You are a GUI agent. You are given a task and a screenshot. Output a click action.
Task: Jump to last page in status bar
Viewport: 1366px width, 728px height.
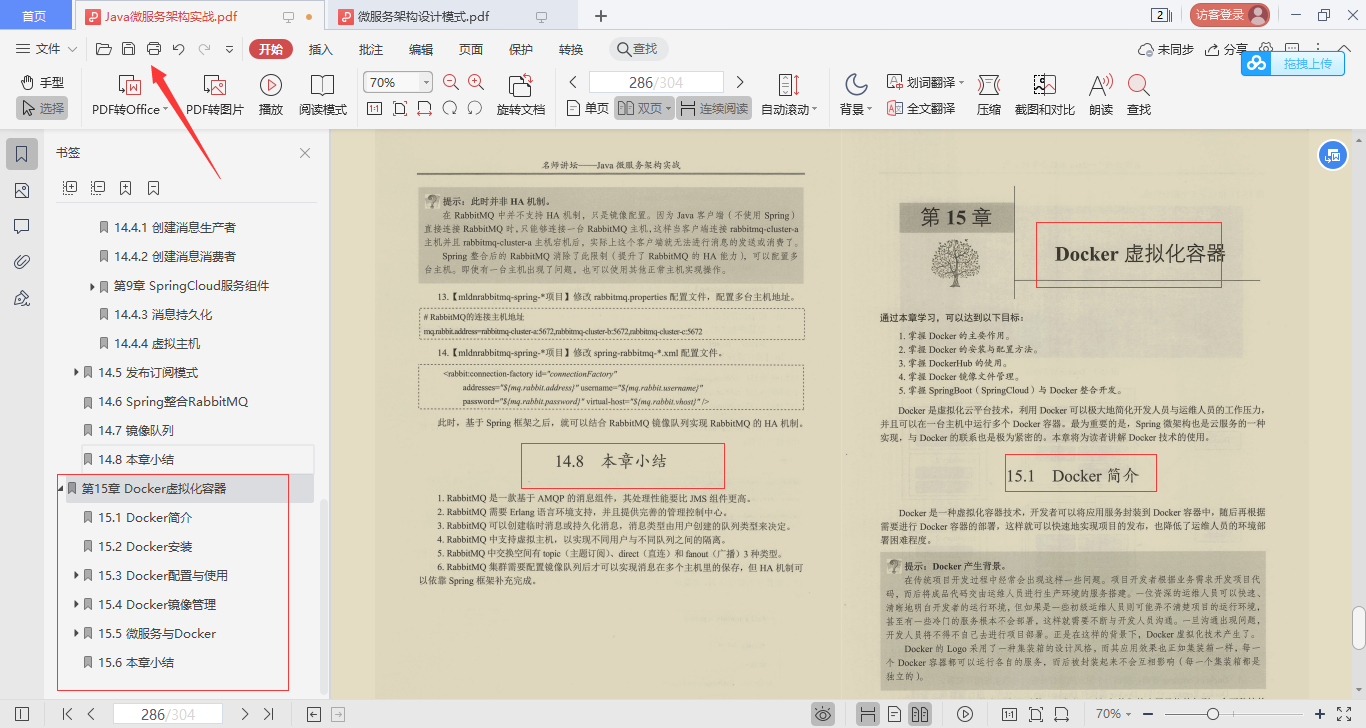click(268, 714)
